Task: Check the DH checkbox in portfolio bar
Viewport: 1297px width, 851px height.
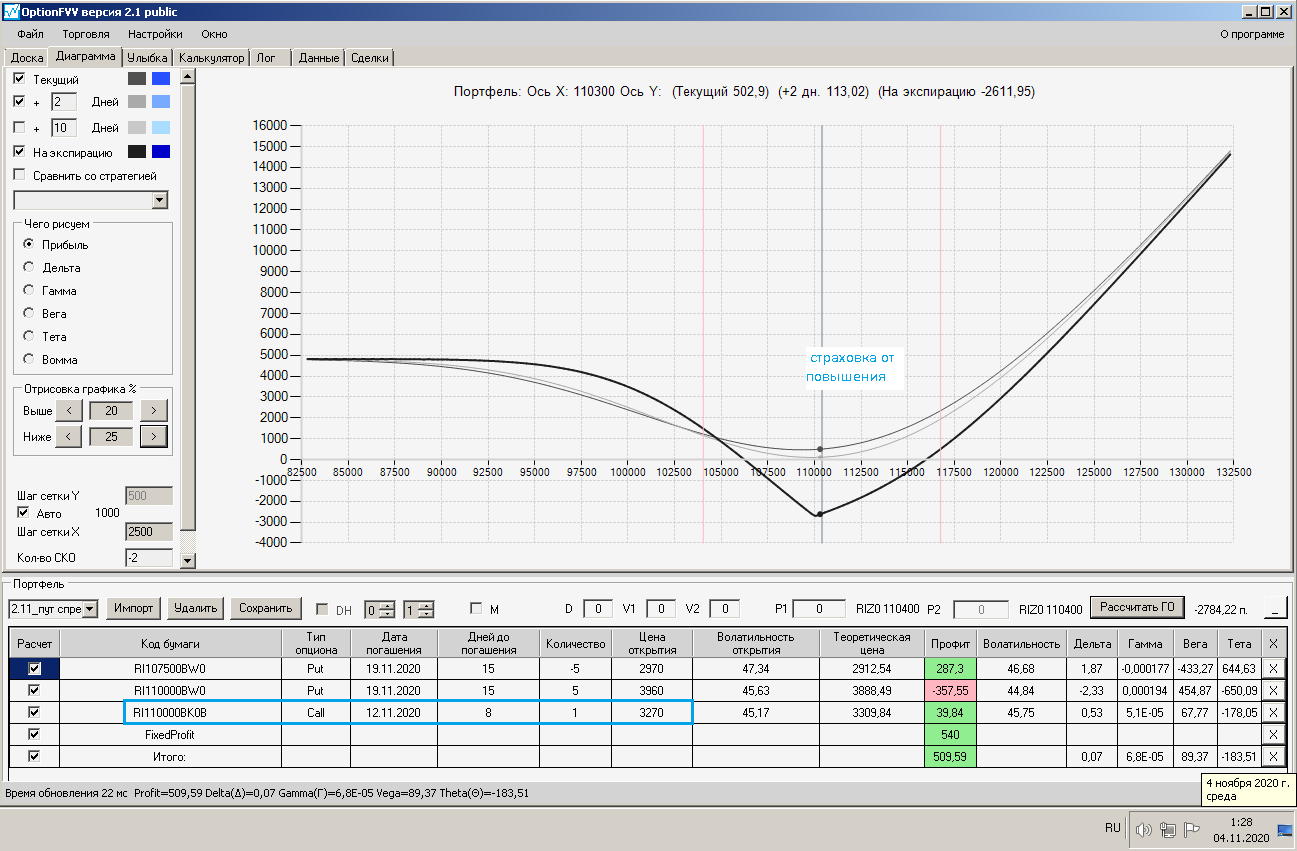Action: tap(322, 609)
